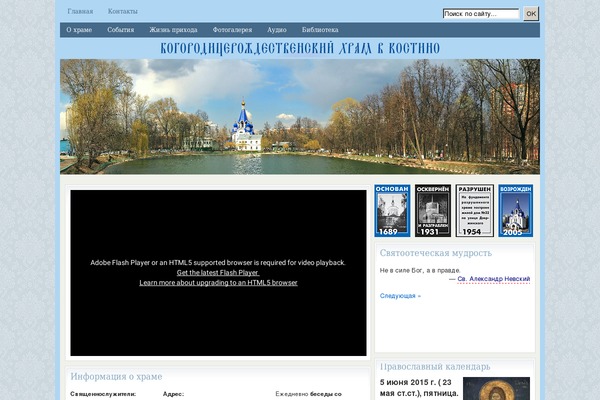Click the Информация о храме heading
This screenshot has width=600, height=400.
[116, 377]
